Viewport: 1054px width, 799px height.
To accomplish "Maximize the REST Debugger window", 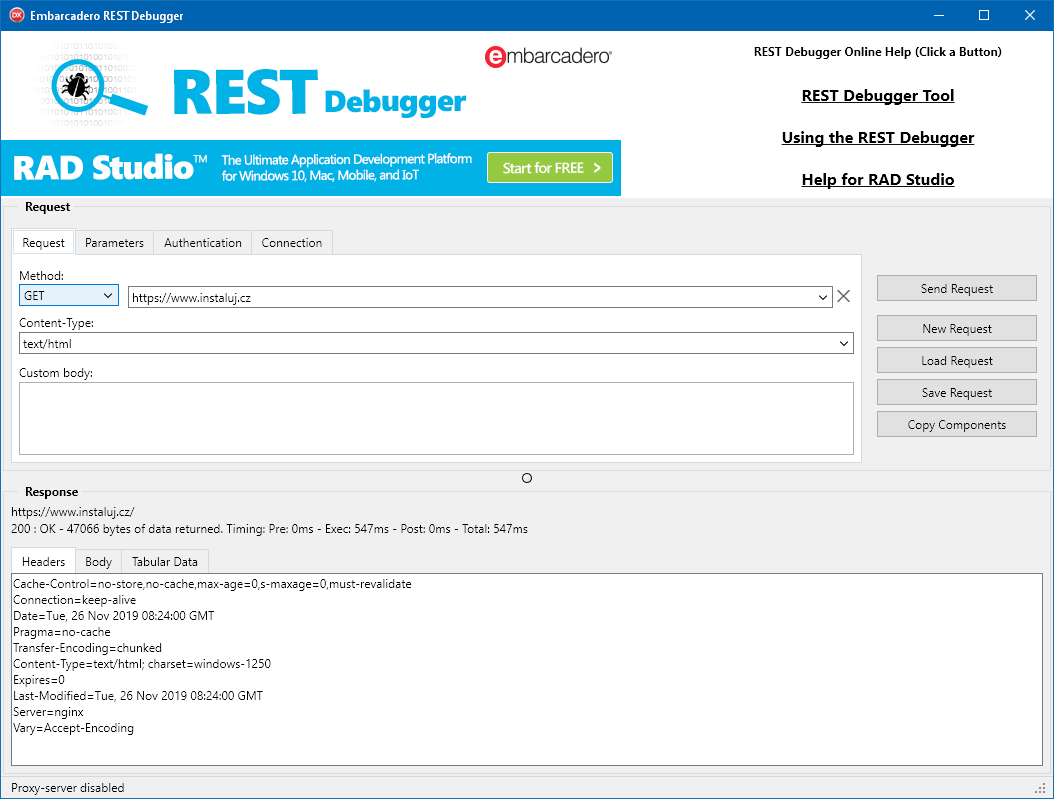I will pyautogui.click(x=983, y=16).
